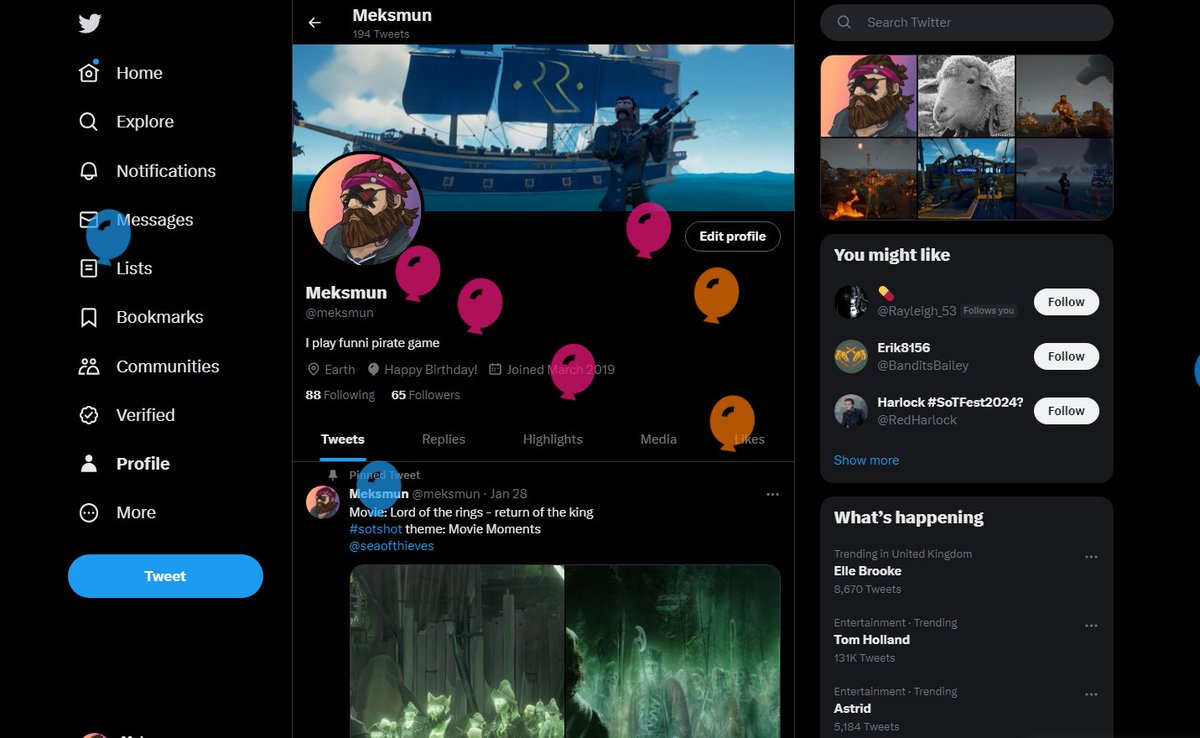
Task: Open the #sotshot hashtag link
Action: click(376, 528)
